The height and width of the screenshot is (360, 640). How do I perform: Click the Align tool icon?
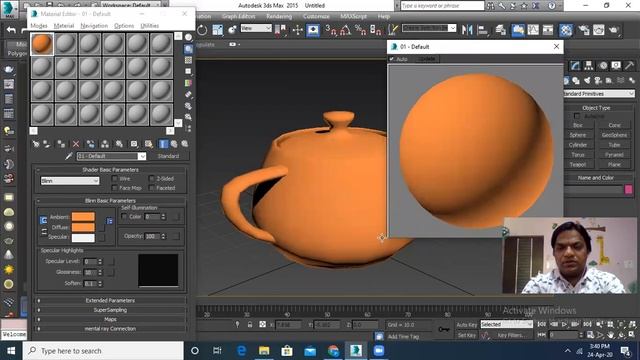tap(482, 30)
